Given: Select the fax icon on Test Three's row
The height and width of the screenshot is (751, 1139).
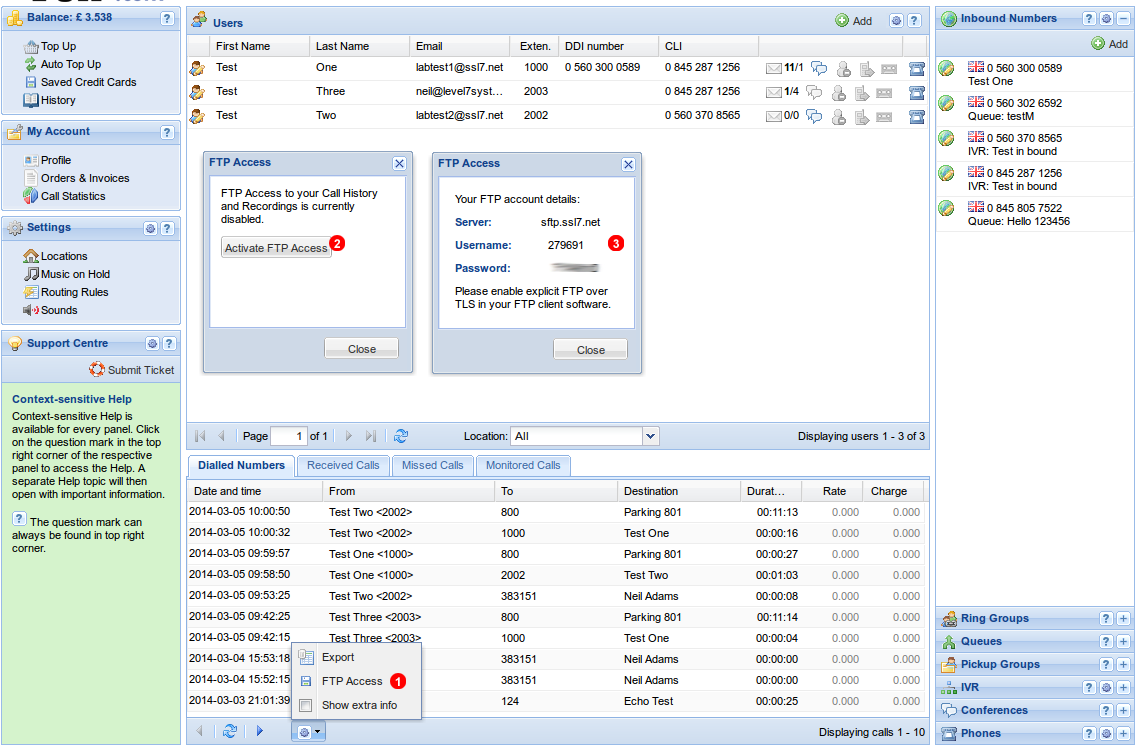Looking at the screenshot, I should pos(917,91).
